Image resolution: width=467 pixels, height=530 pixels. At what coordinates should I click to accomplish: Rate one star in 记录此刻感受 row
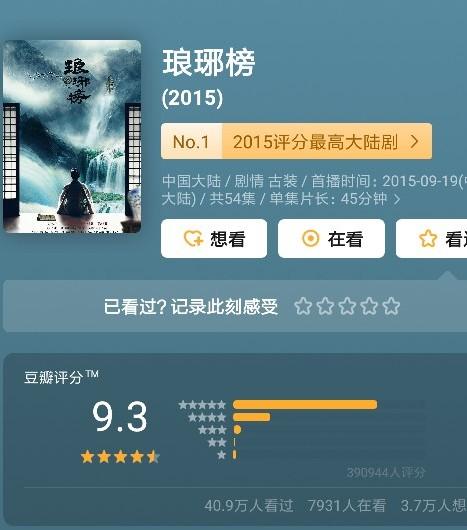(303, 306)
